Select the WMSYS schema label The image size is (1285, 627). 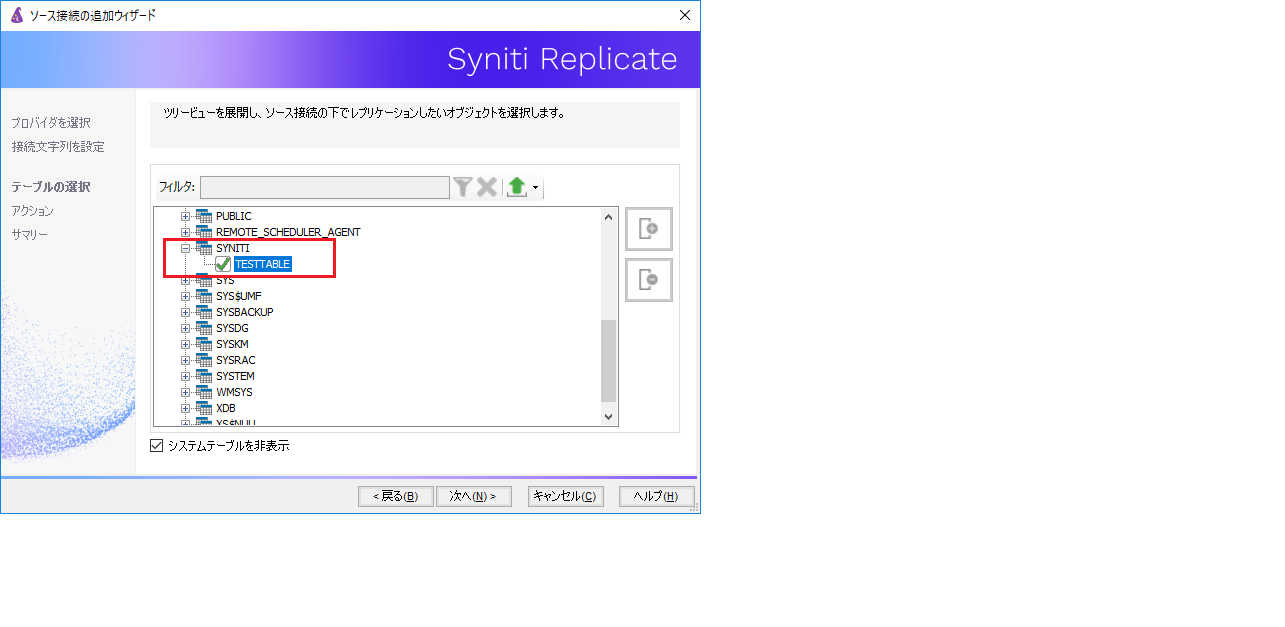[x=234, y=392]
